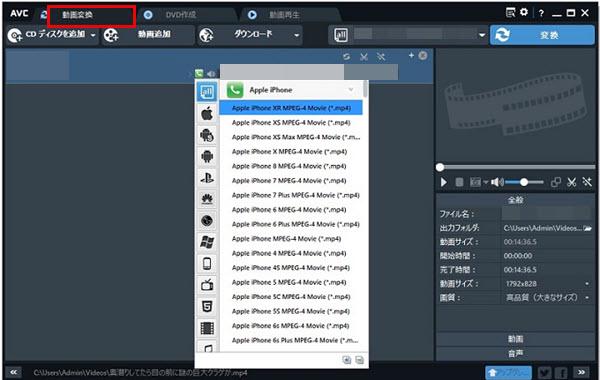Click the profile list scrollbar
This screenshot has width=600, height=380.
(x=365, y=89)
